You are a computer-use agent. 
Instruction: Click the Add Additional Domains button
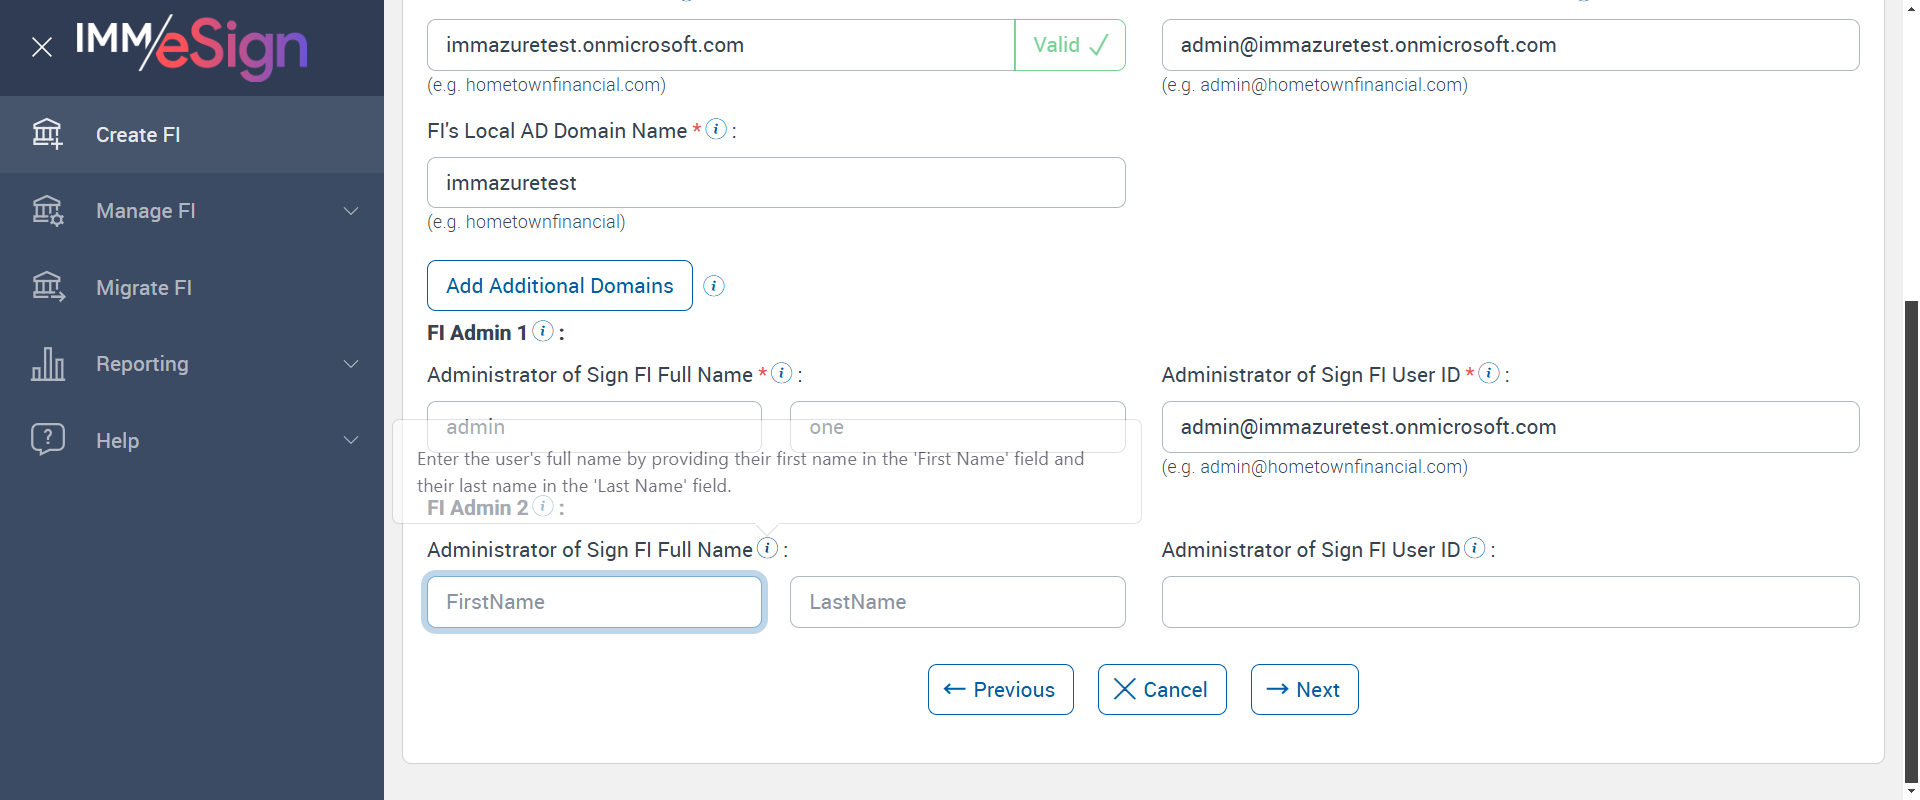559,286
